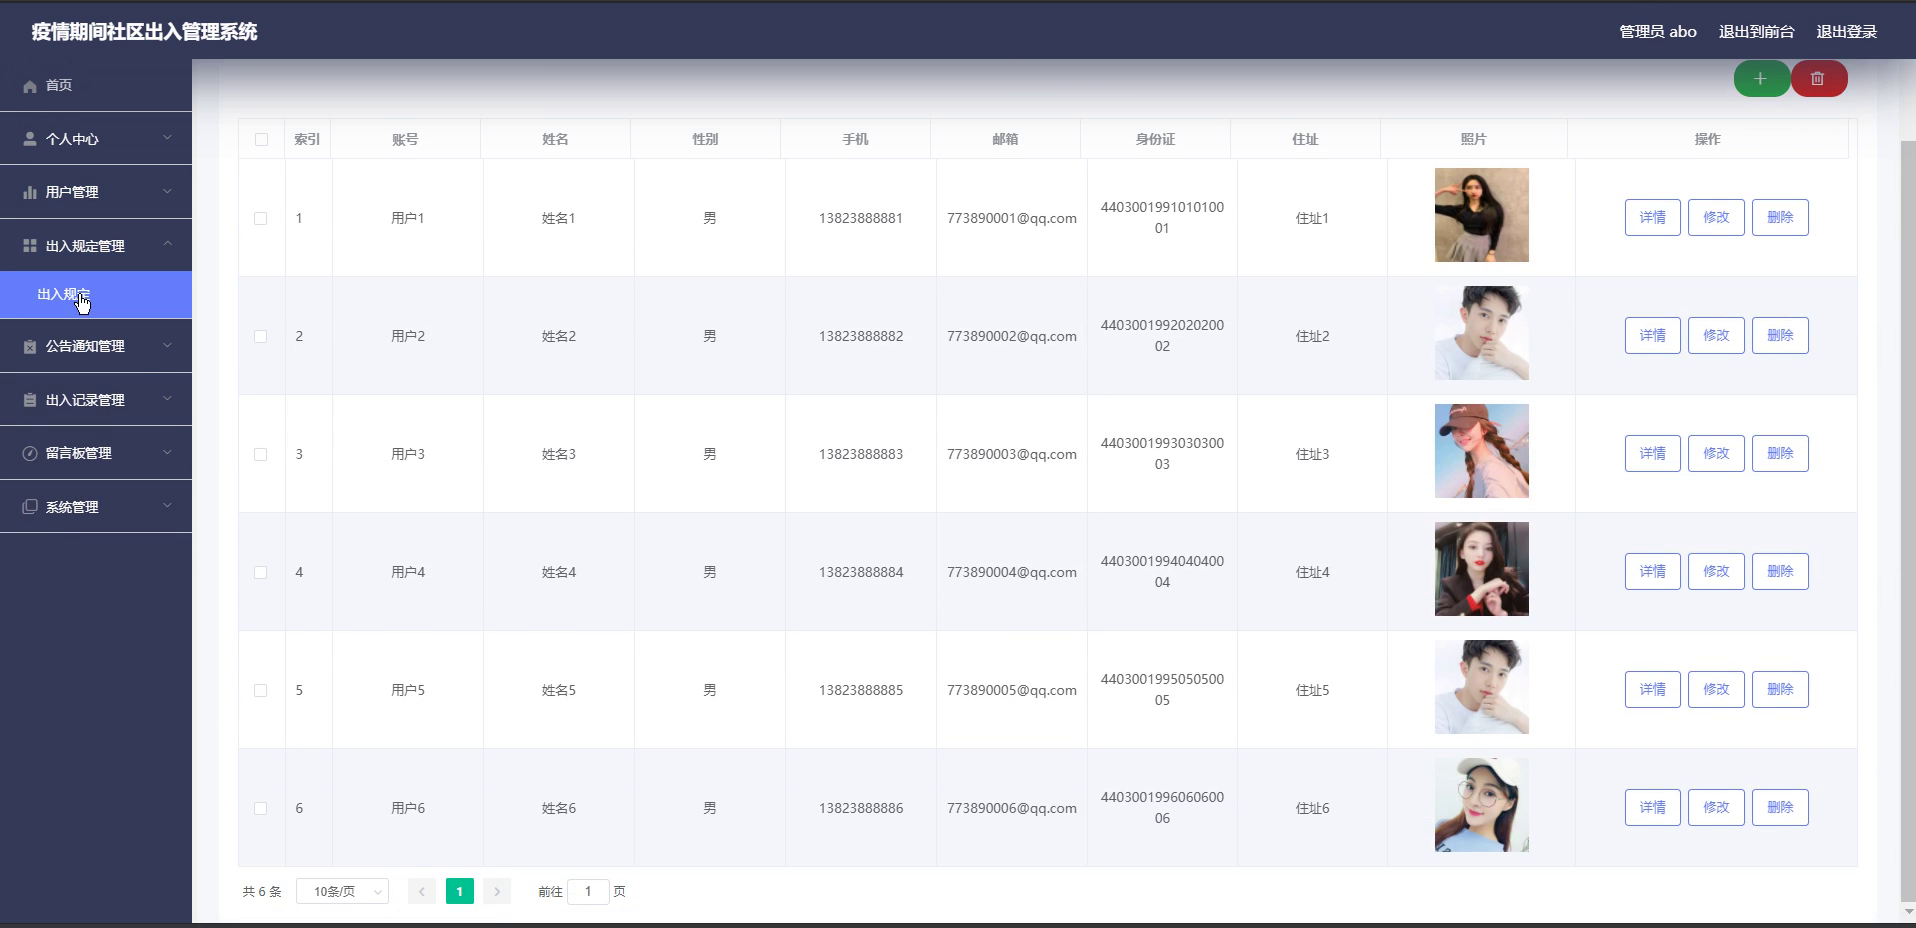Select row 用户3 checkbox

(x=260, y=454)
